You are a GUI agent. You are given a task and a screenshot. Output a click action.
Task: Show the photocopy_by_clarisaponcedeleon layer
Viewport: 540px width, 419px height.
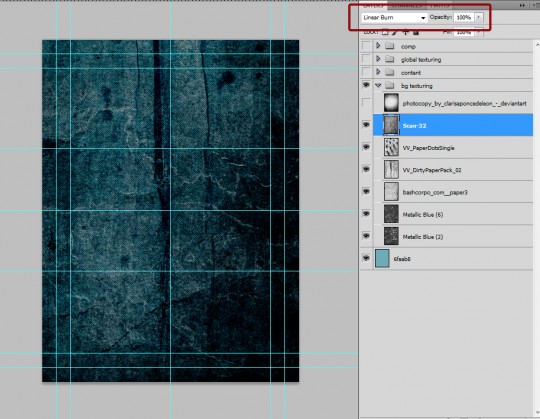click(x=366, y=103)
